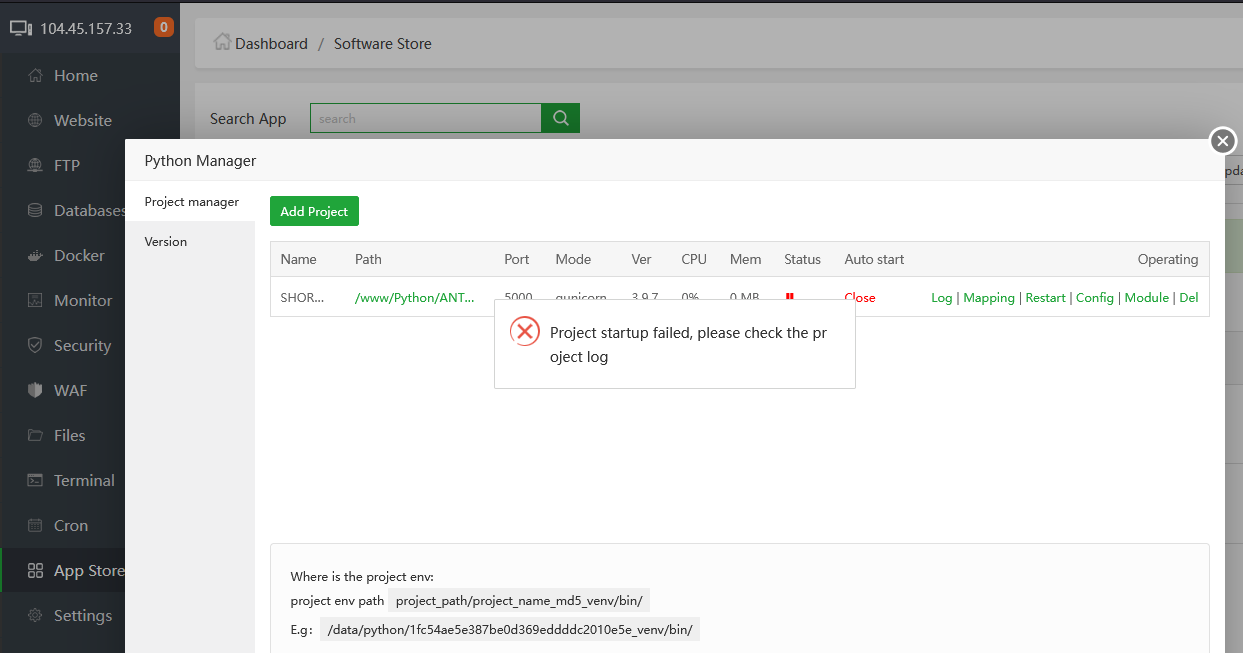Close the Python Manager dialog
The image size is (1243, 653).
point(1223,141)
